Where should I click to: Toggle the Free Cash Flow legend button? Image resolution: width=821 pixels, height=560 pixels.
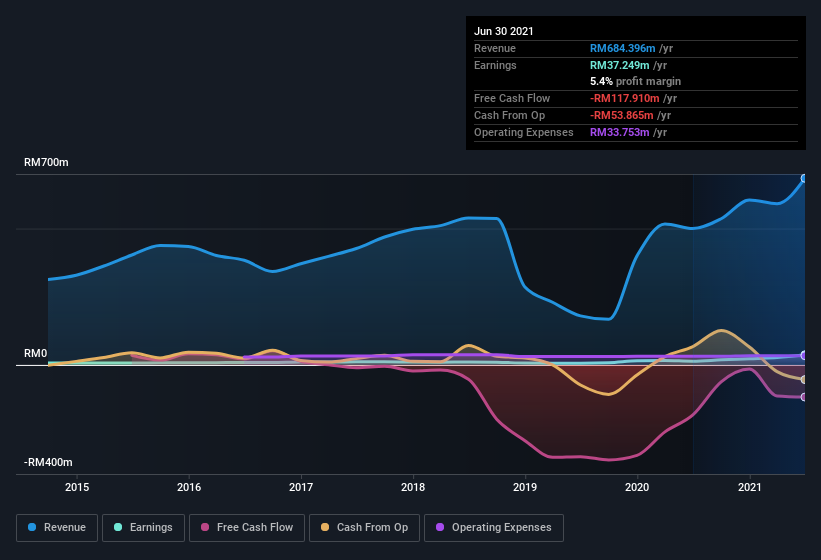247,528
